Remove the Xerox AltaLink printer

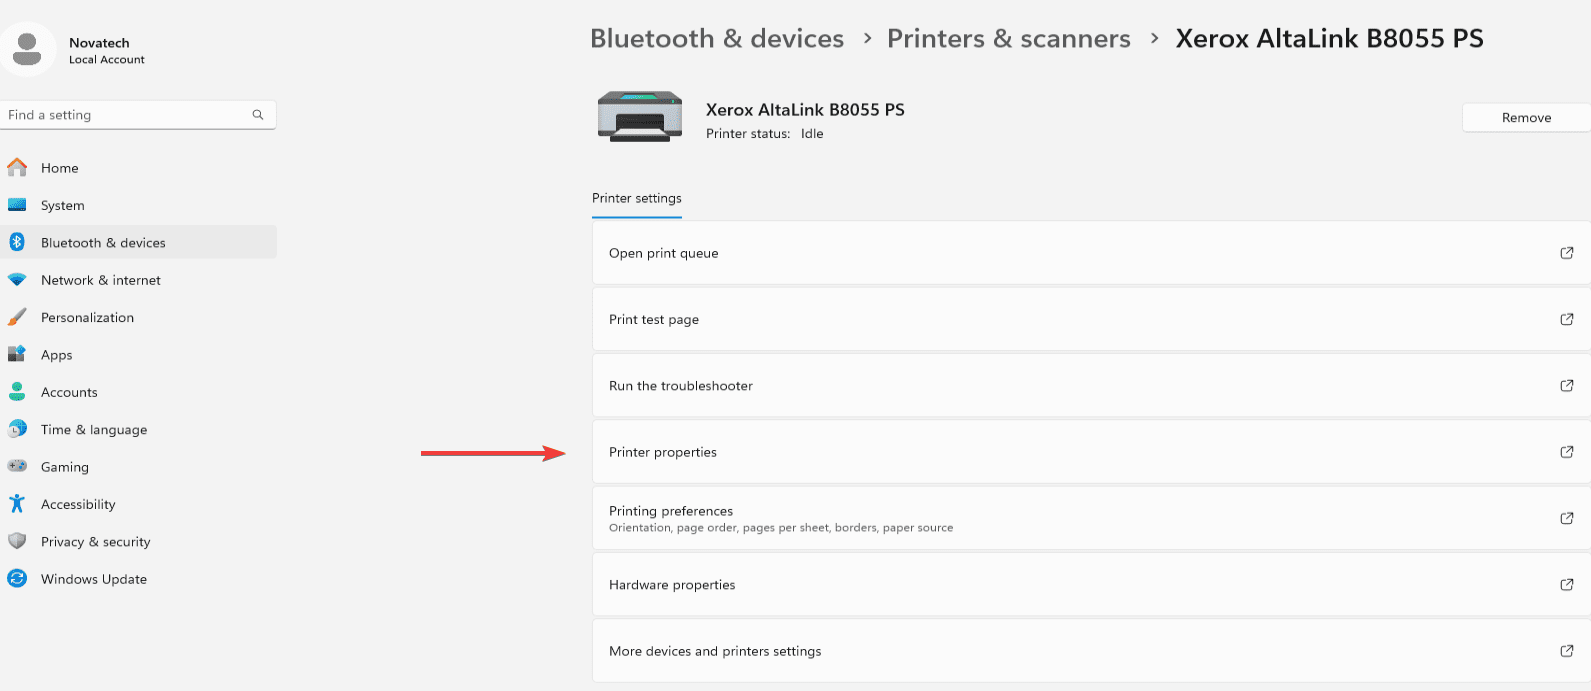point(1526,117)
